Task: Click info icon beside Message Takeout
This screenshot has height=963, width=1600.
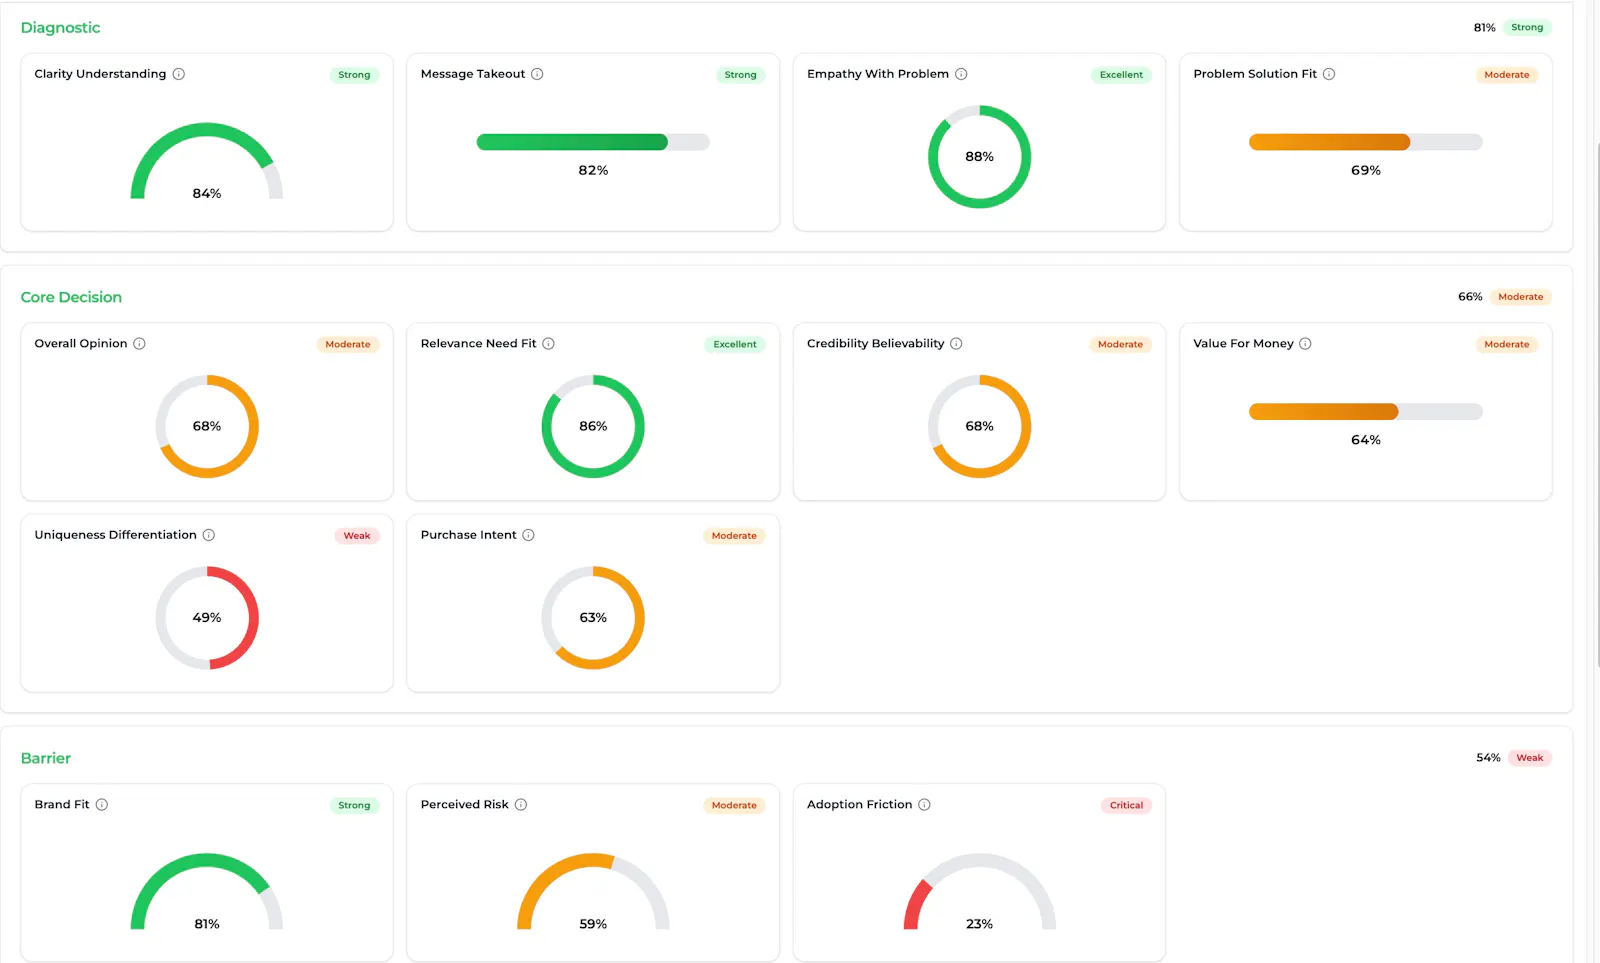Action: [537, 74]
